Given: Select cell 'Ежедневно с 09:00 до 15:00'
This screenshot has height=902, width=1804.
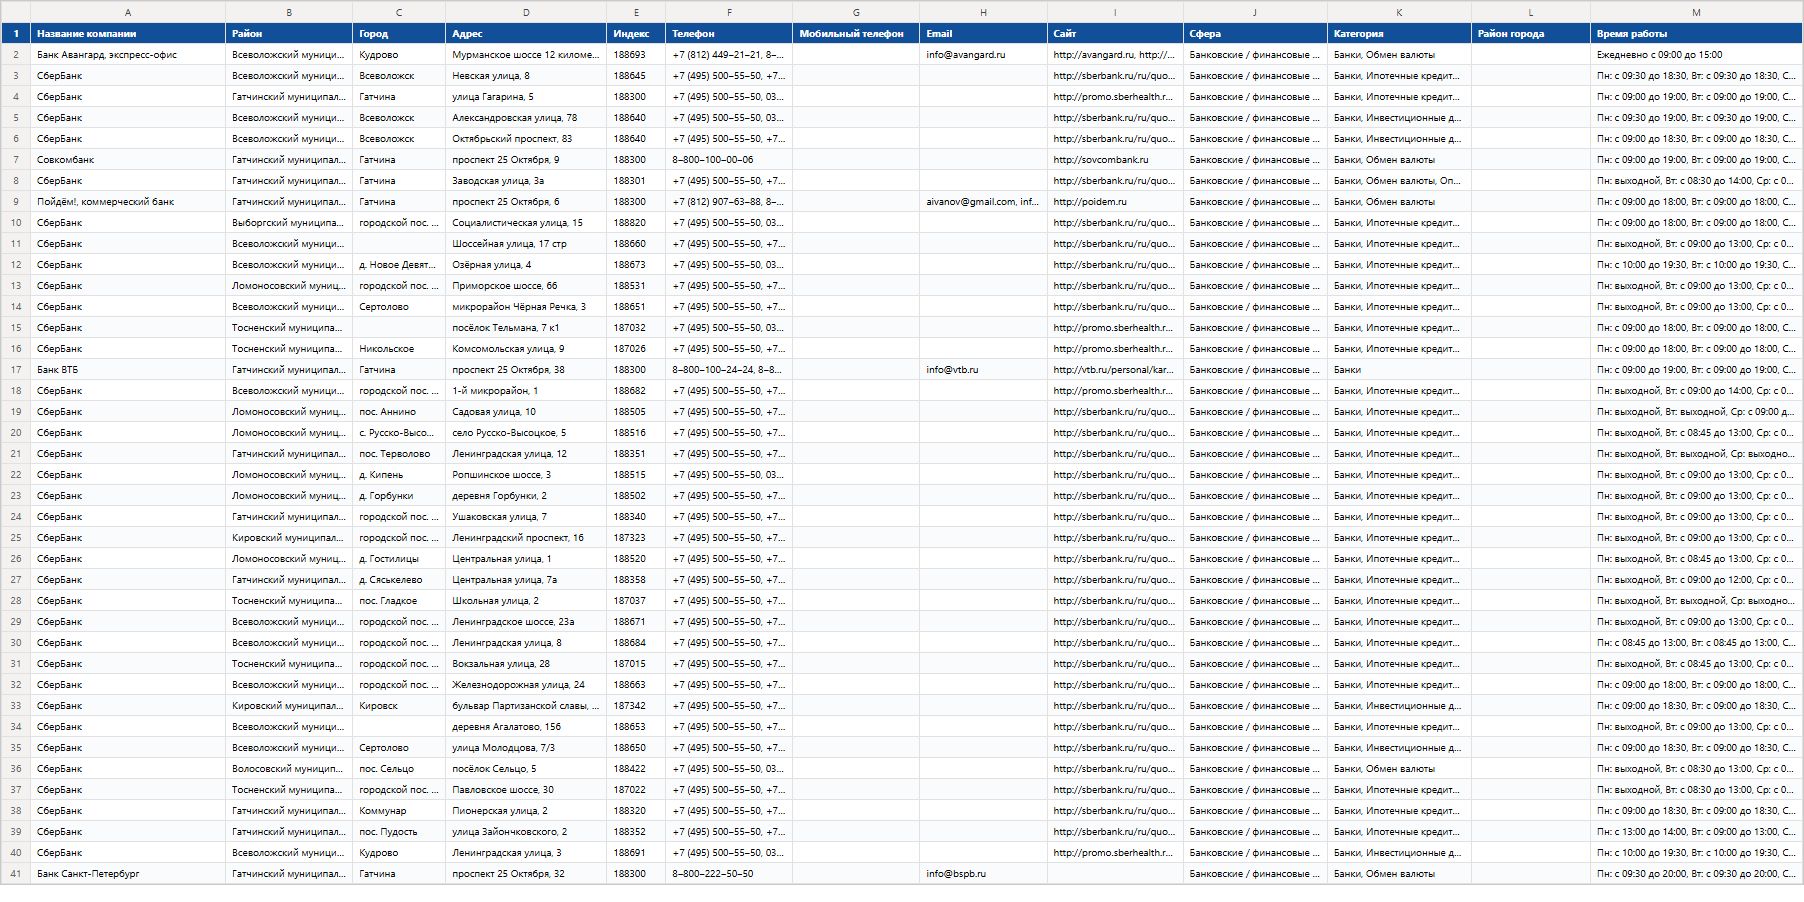Looking at the screenshot, I should [1696, 55].
